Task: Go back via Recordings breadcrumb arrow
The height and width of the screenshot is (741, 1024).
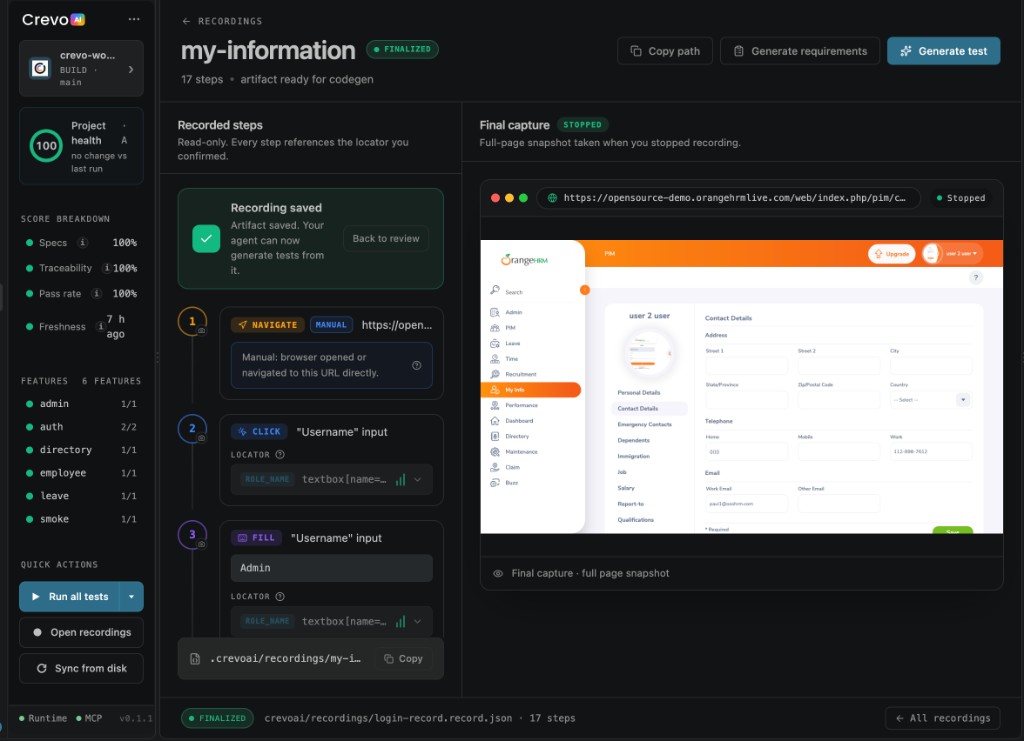Action: 186,21
